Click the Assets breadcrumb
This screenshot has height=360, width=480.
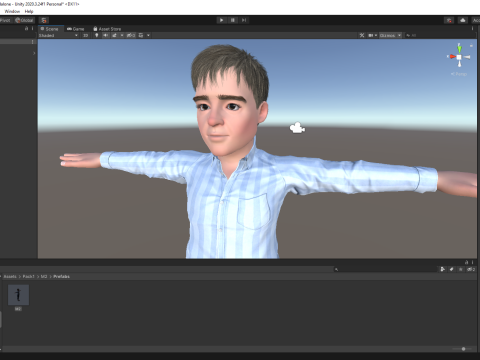[x=10, y=277]
